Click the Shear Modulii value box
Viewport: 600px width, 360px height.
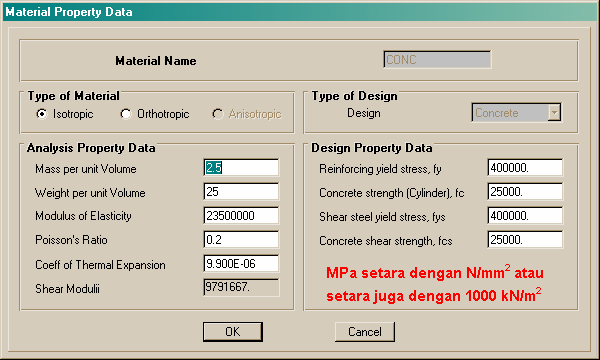[x=241, y=287]
